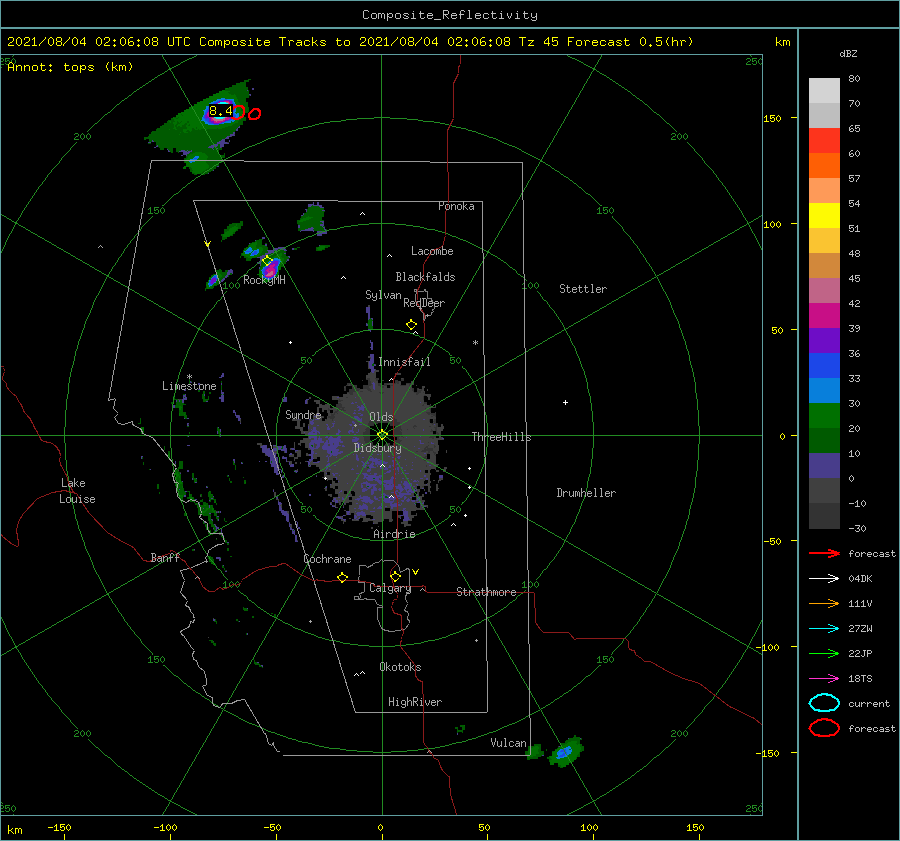Select the orange 57–60 dBZ color swatch
This screenshot has height=841, width=900.
(824, 166)
